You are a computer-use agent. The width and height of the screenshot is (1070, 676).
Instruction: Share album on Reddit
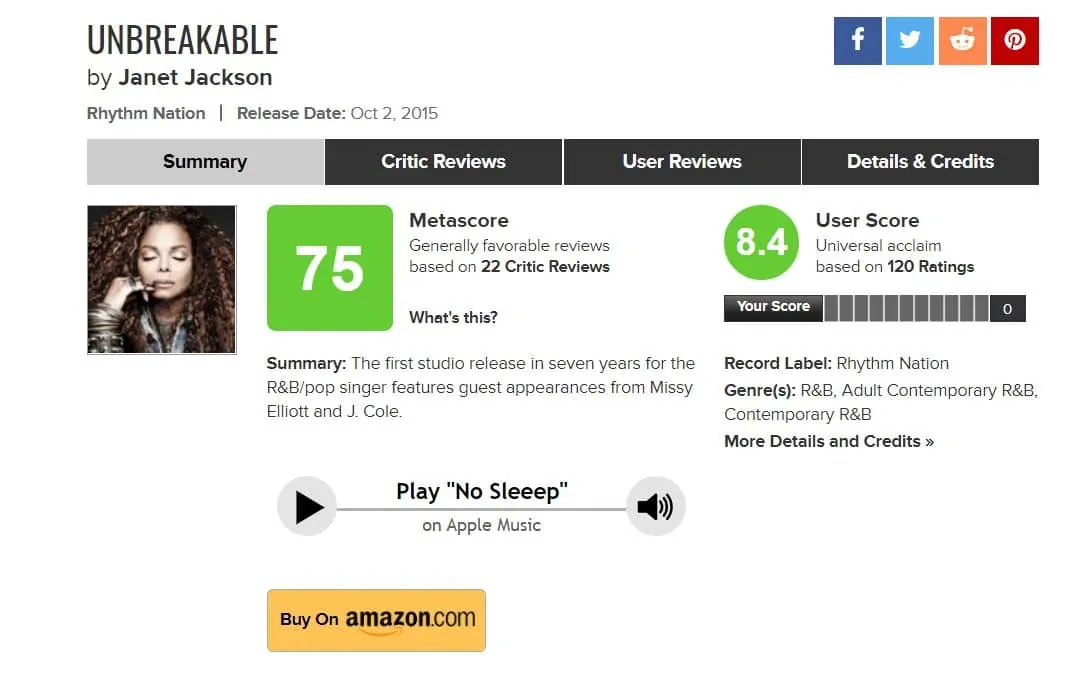coord(962,41)
